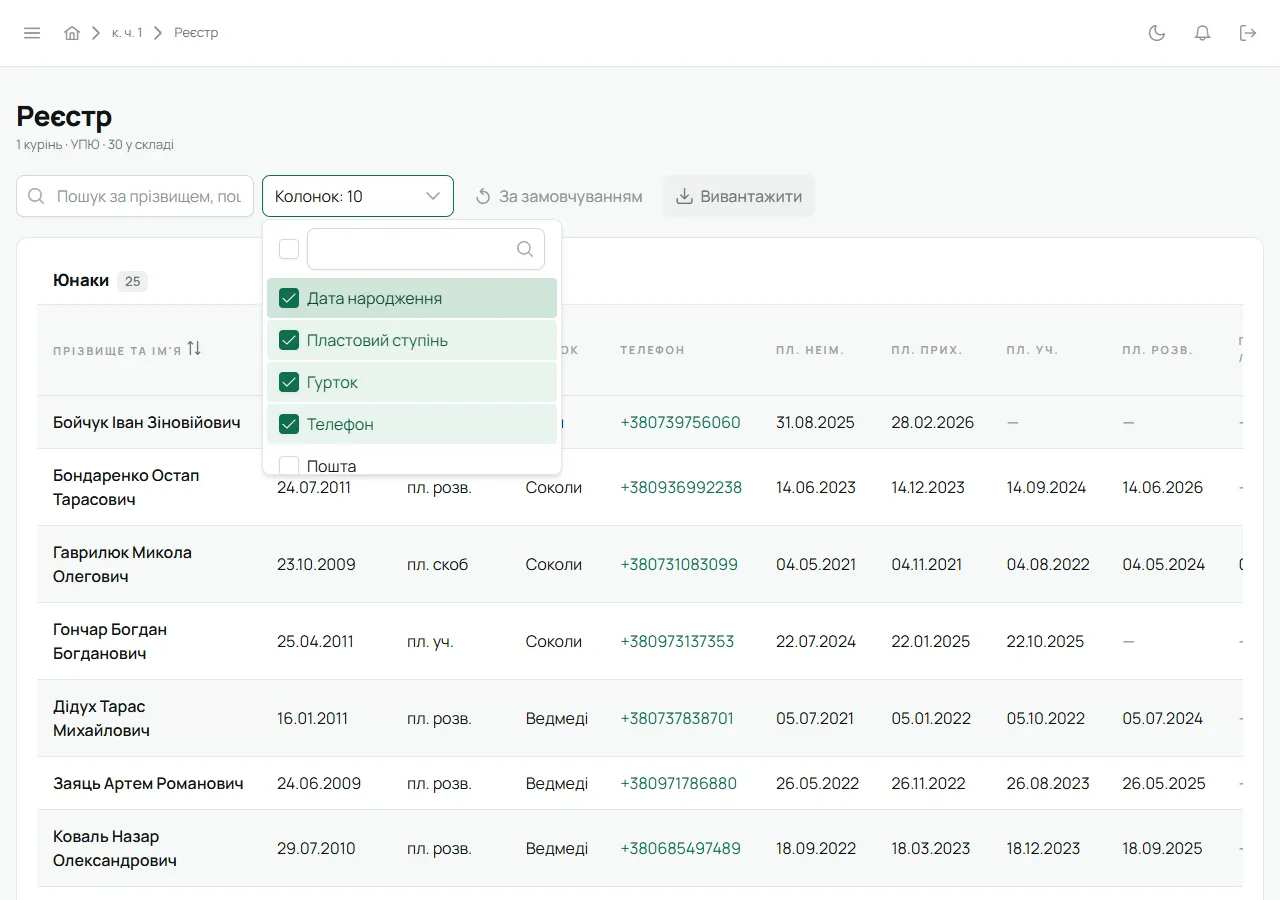This screenshot has width=1280, height=900.
Task: Focus the surname search field
Action: 135,196
